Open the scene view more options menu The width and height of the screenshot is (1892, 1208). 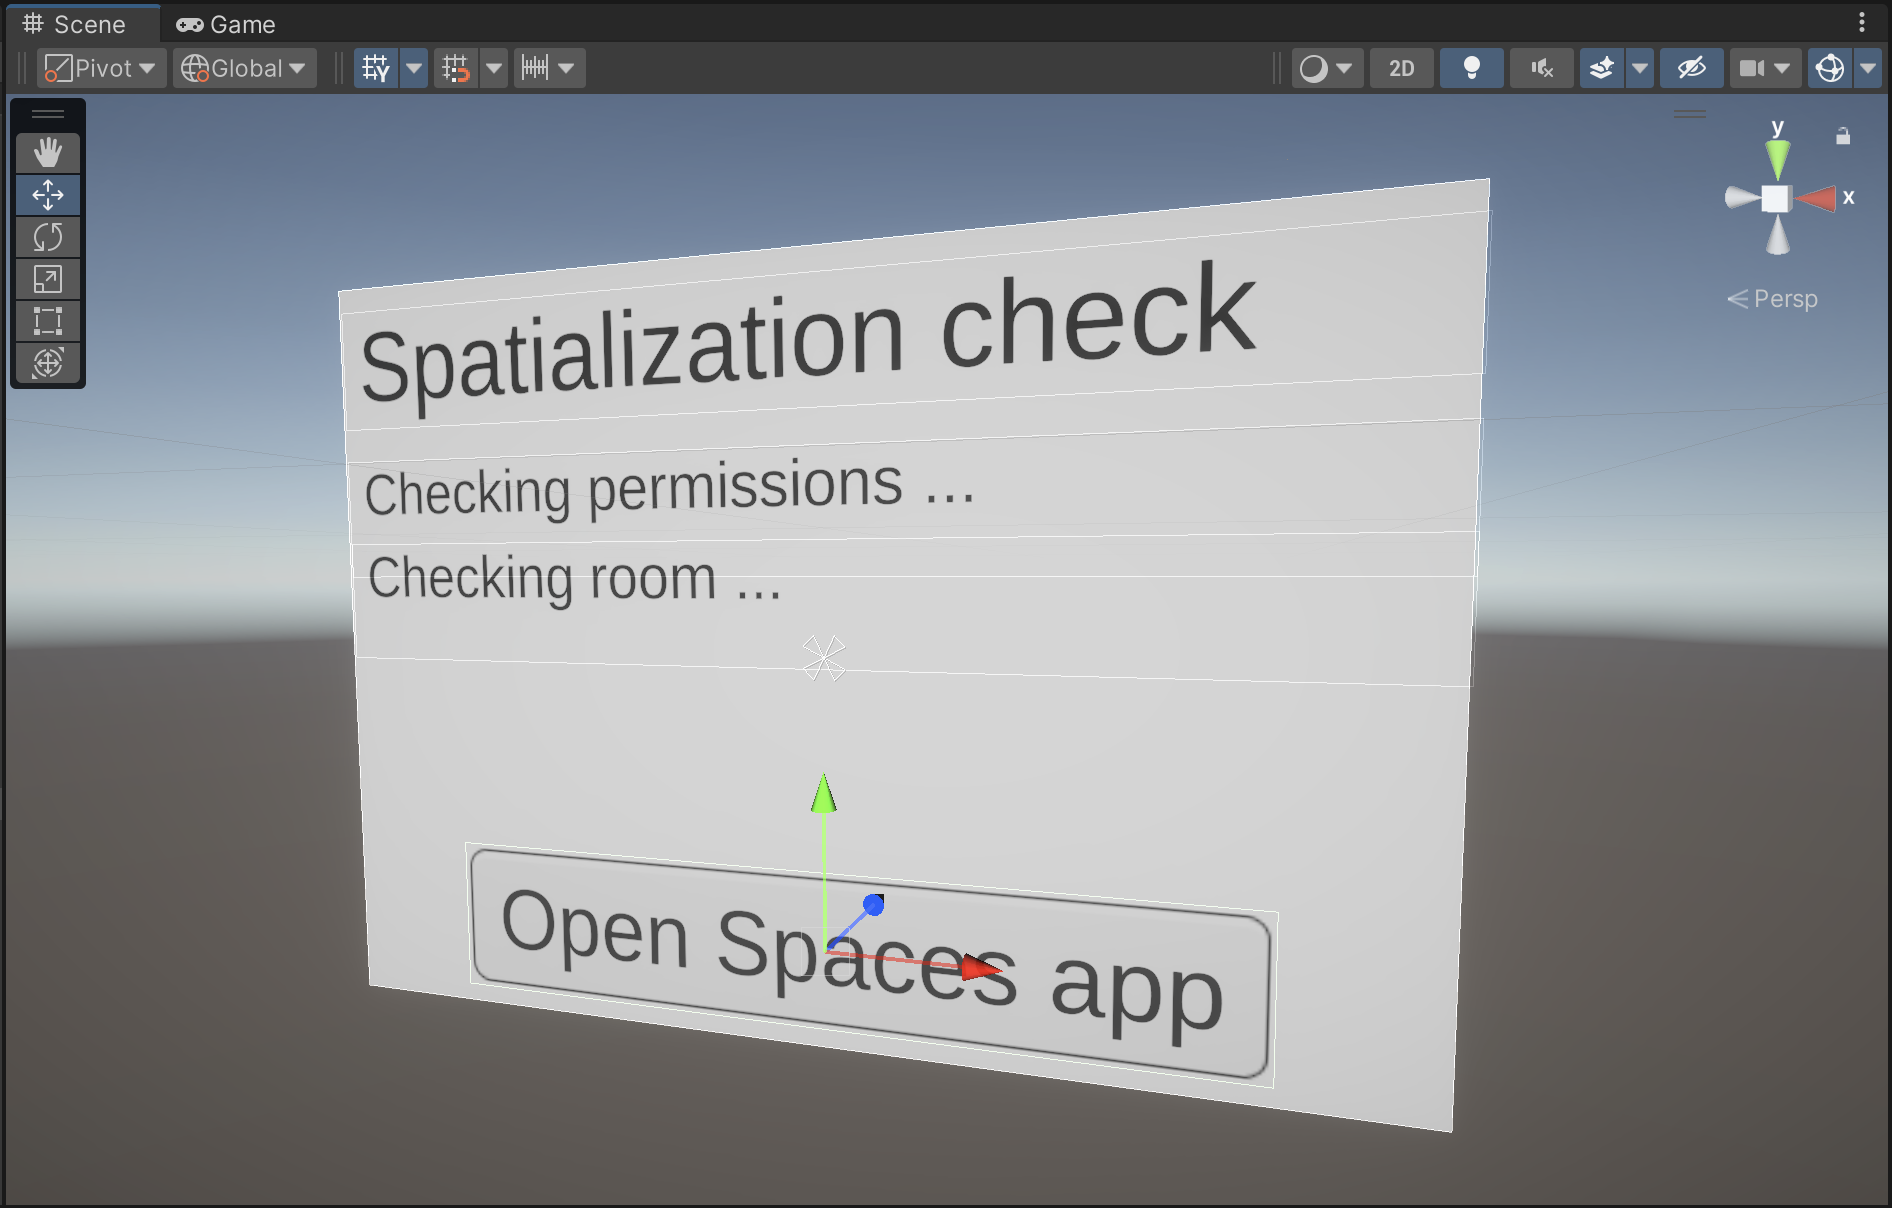[x=1862, y=22]
